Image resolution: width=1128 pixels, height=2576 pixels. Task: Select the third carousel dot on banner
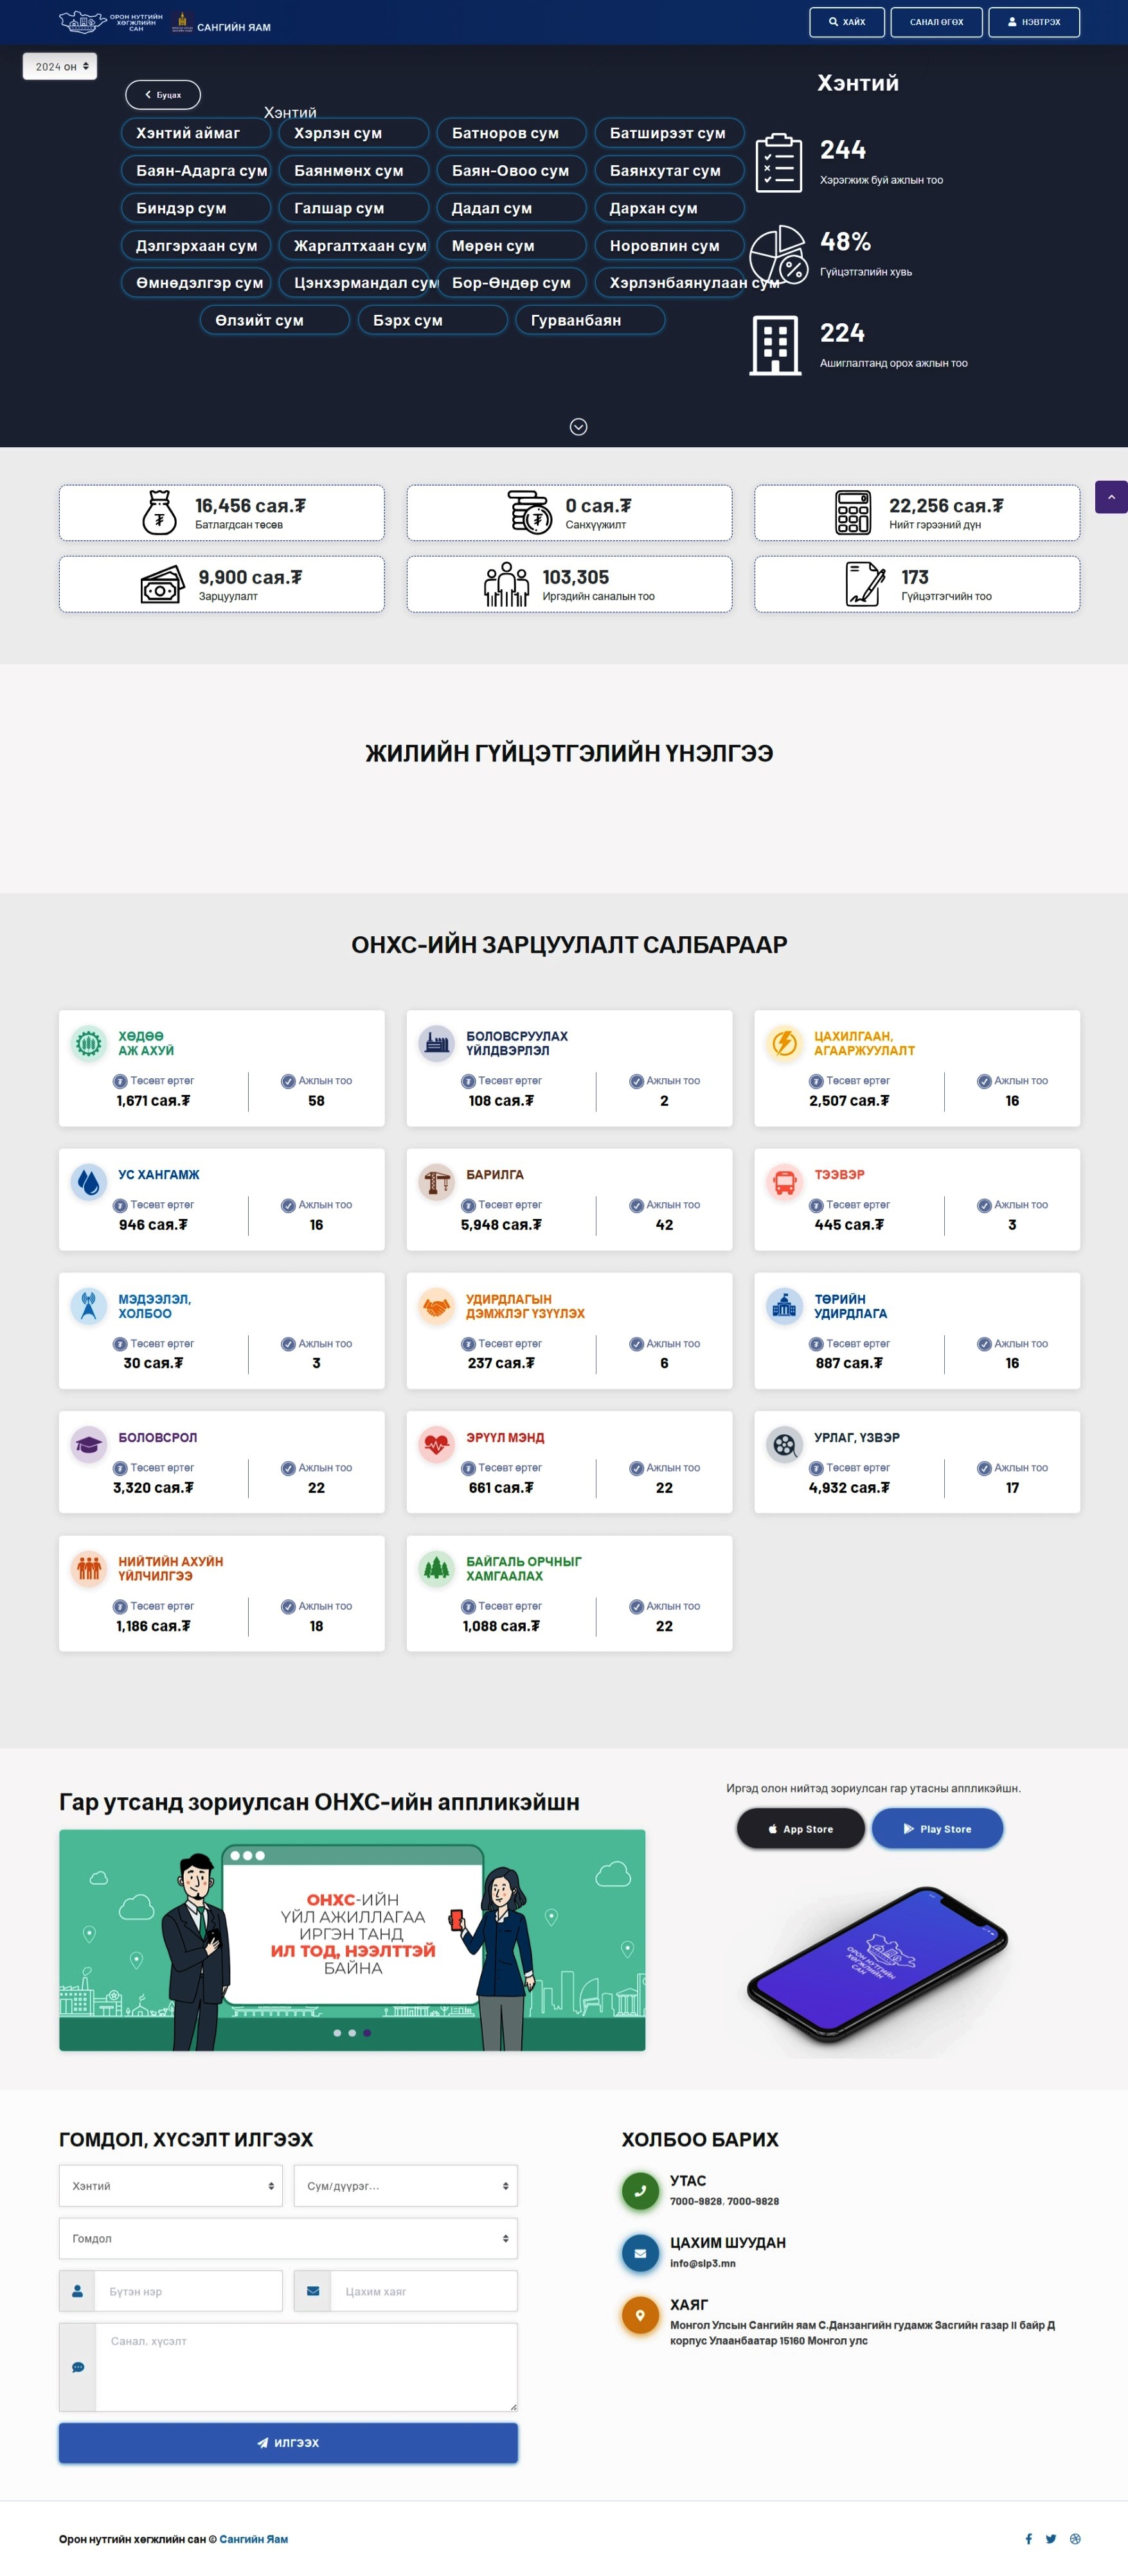pyautogui.click(x=367, y=2032)
